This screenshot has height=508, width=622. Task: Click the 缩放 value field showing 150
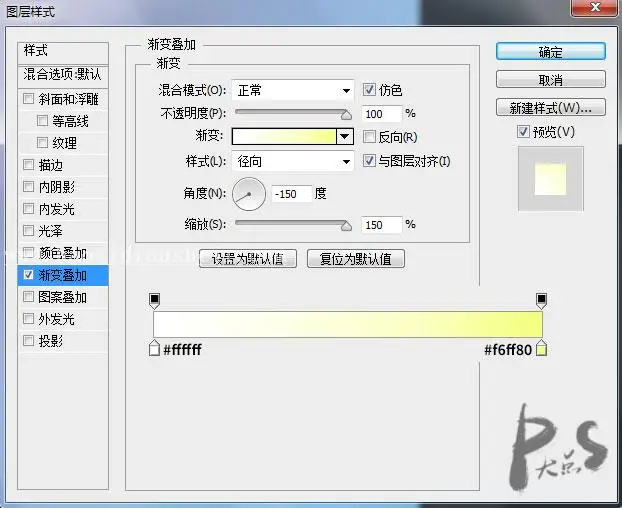[x=381, y=225]
